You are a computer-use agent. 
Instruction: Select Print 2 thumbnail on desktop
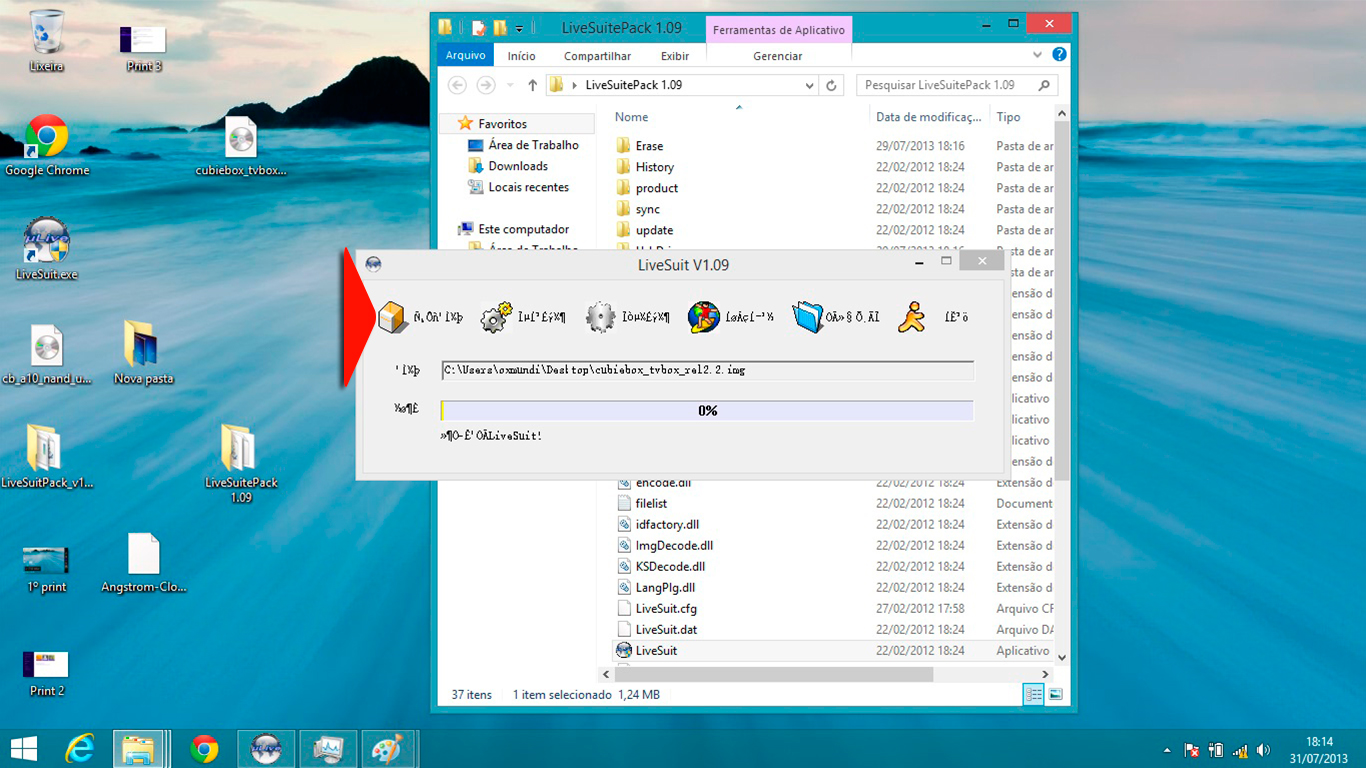[x=47, y=672]
